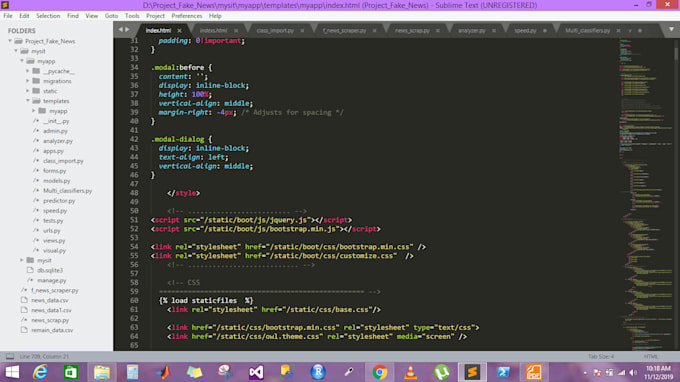Open views.py from the sidebar

pyautogui.click(x=54, y=241)
